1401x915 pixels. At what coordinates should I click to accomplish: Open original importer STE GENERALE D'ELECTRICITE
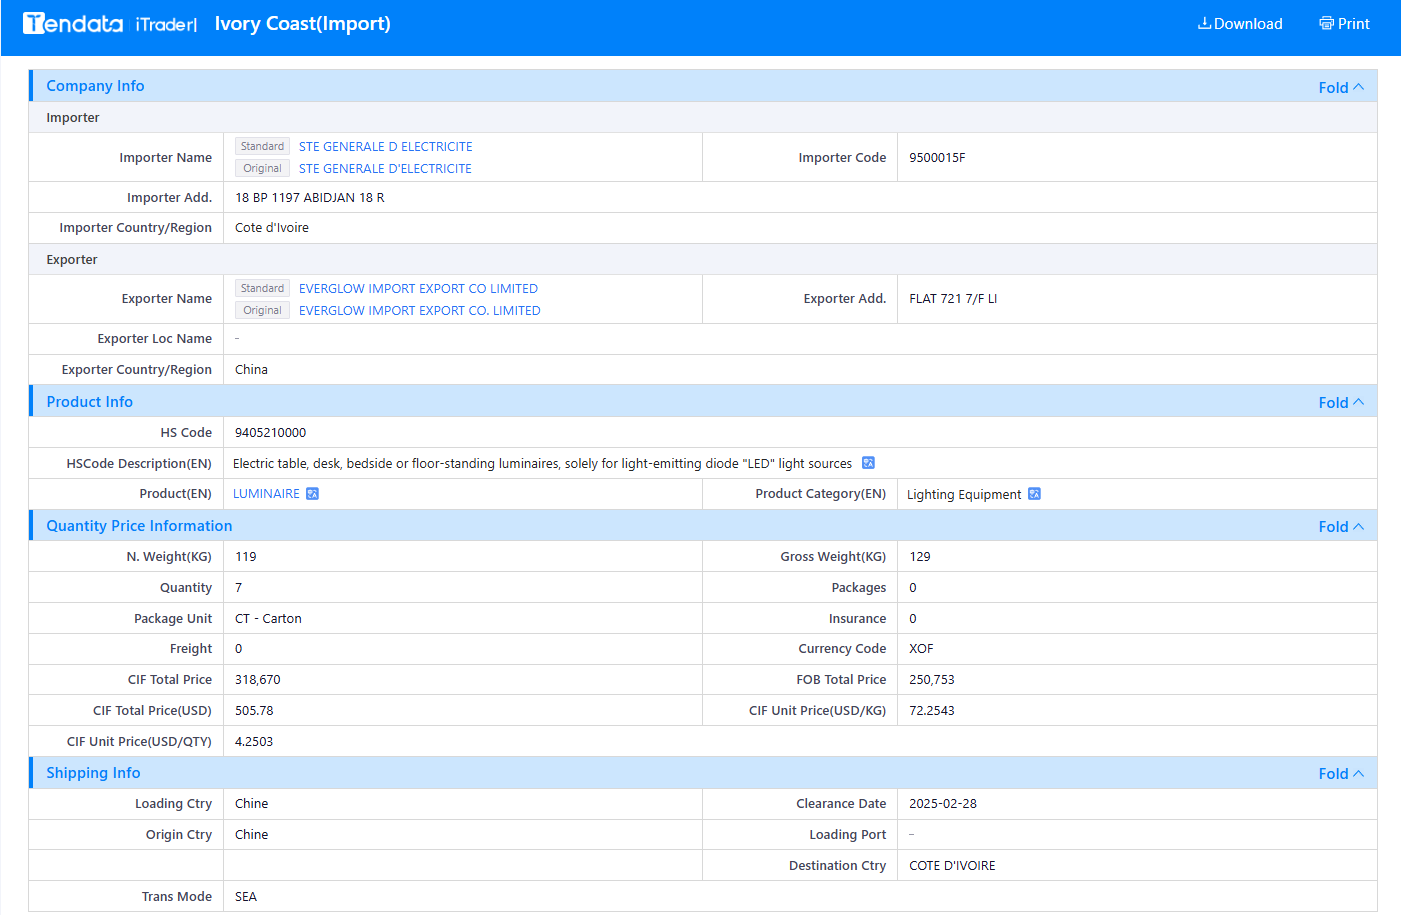pyautogui.click(x=385, y=168)
